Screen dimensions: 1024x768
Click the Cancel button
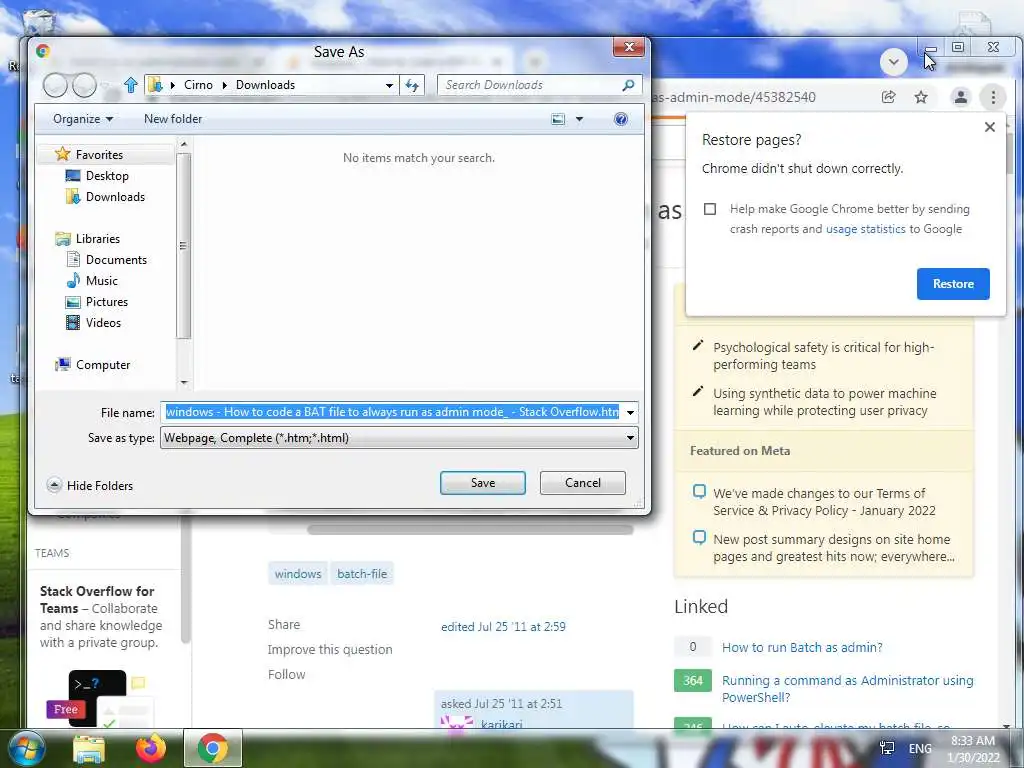(583, 483)
